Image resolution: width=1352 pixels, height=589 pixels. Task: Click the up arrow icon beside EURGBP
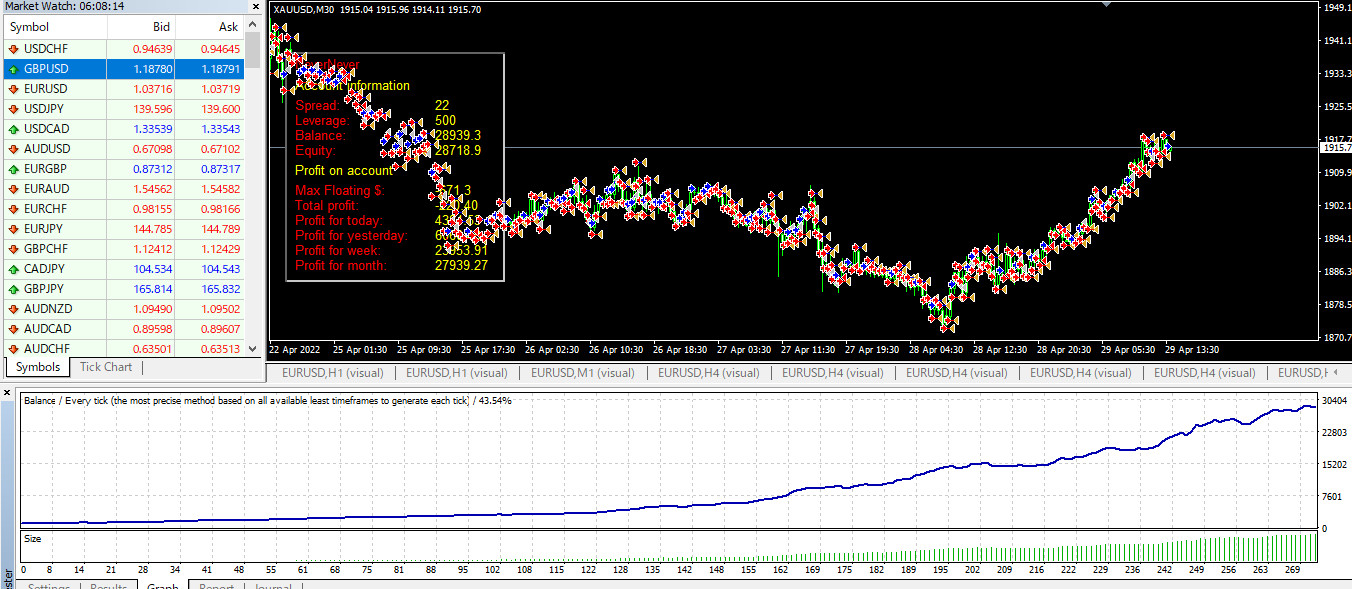click(14, 169)
